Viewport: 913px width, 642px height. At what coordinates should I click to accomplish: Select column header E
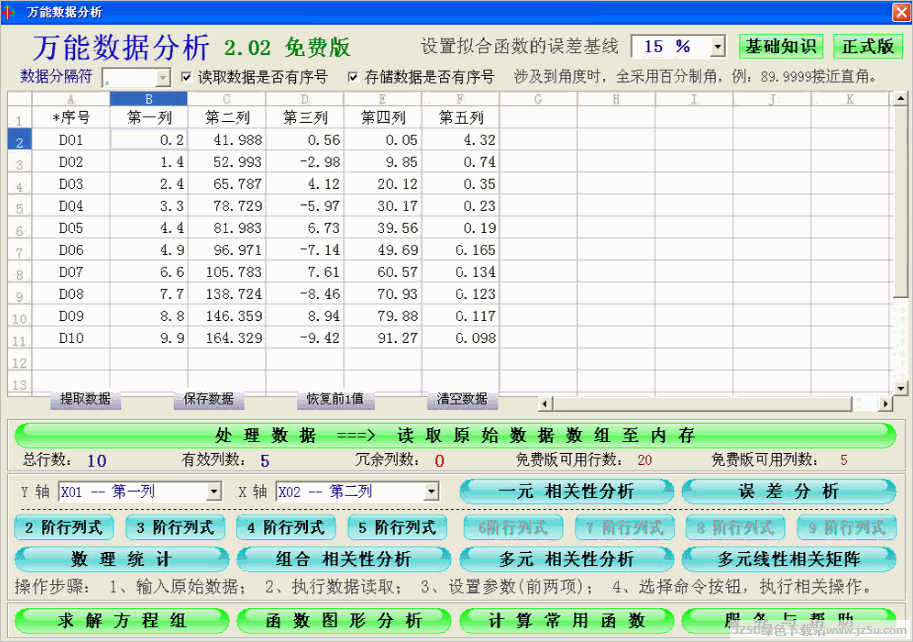pos(383,99)
